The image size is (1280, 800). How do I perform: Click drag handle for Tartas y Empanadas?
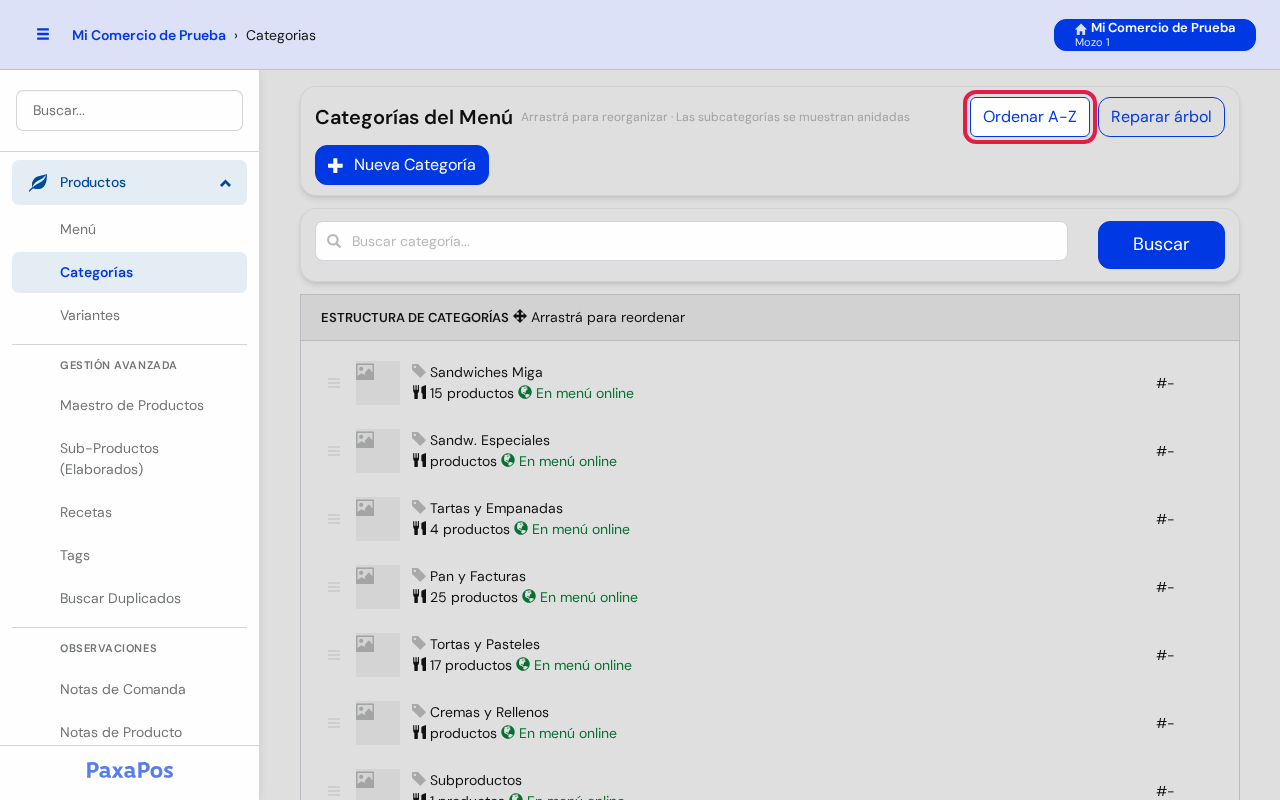[x=334, y=519]
